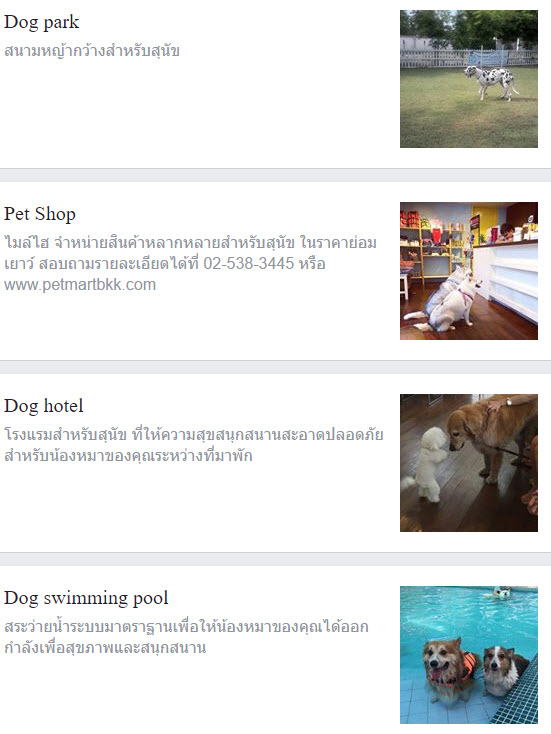The image size is (551, 734).
Task: Open the swimming pool corgis thumbnail
Action: click(469, 655)
